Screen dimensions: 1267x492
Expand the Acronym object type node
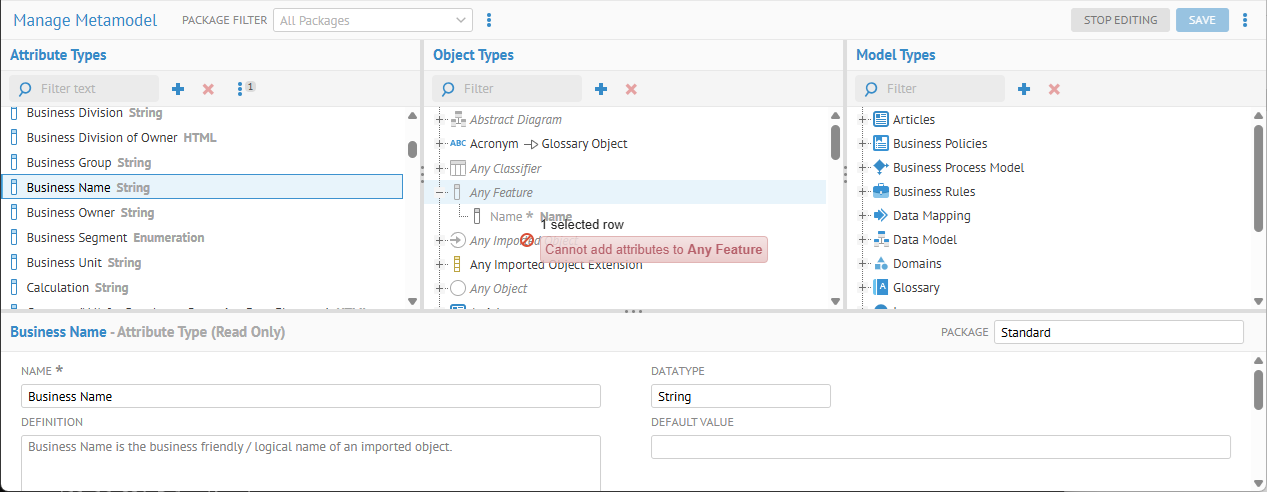click(x=440, y=144)
